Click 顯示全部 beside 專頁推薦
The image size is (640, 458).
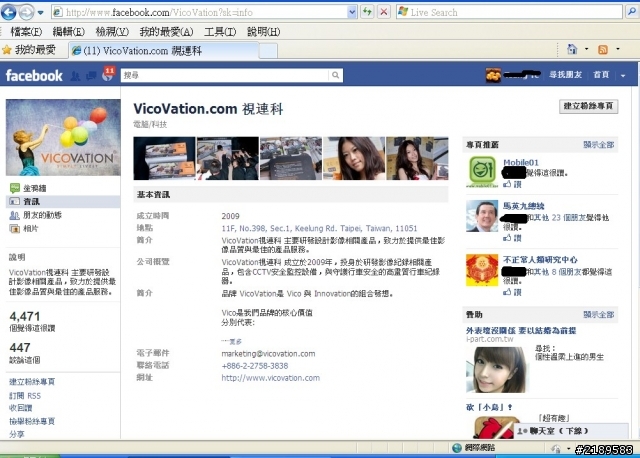pyautogui.click(x=598, y=145)
